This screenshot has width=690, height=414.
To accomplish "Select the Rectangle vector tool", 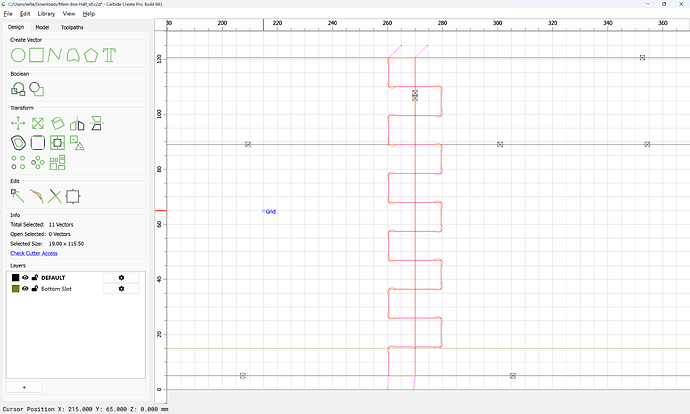I will [x=37, y=55].
